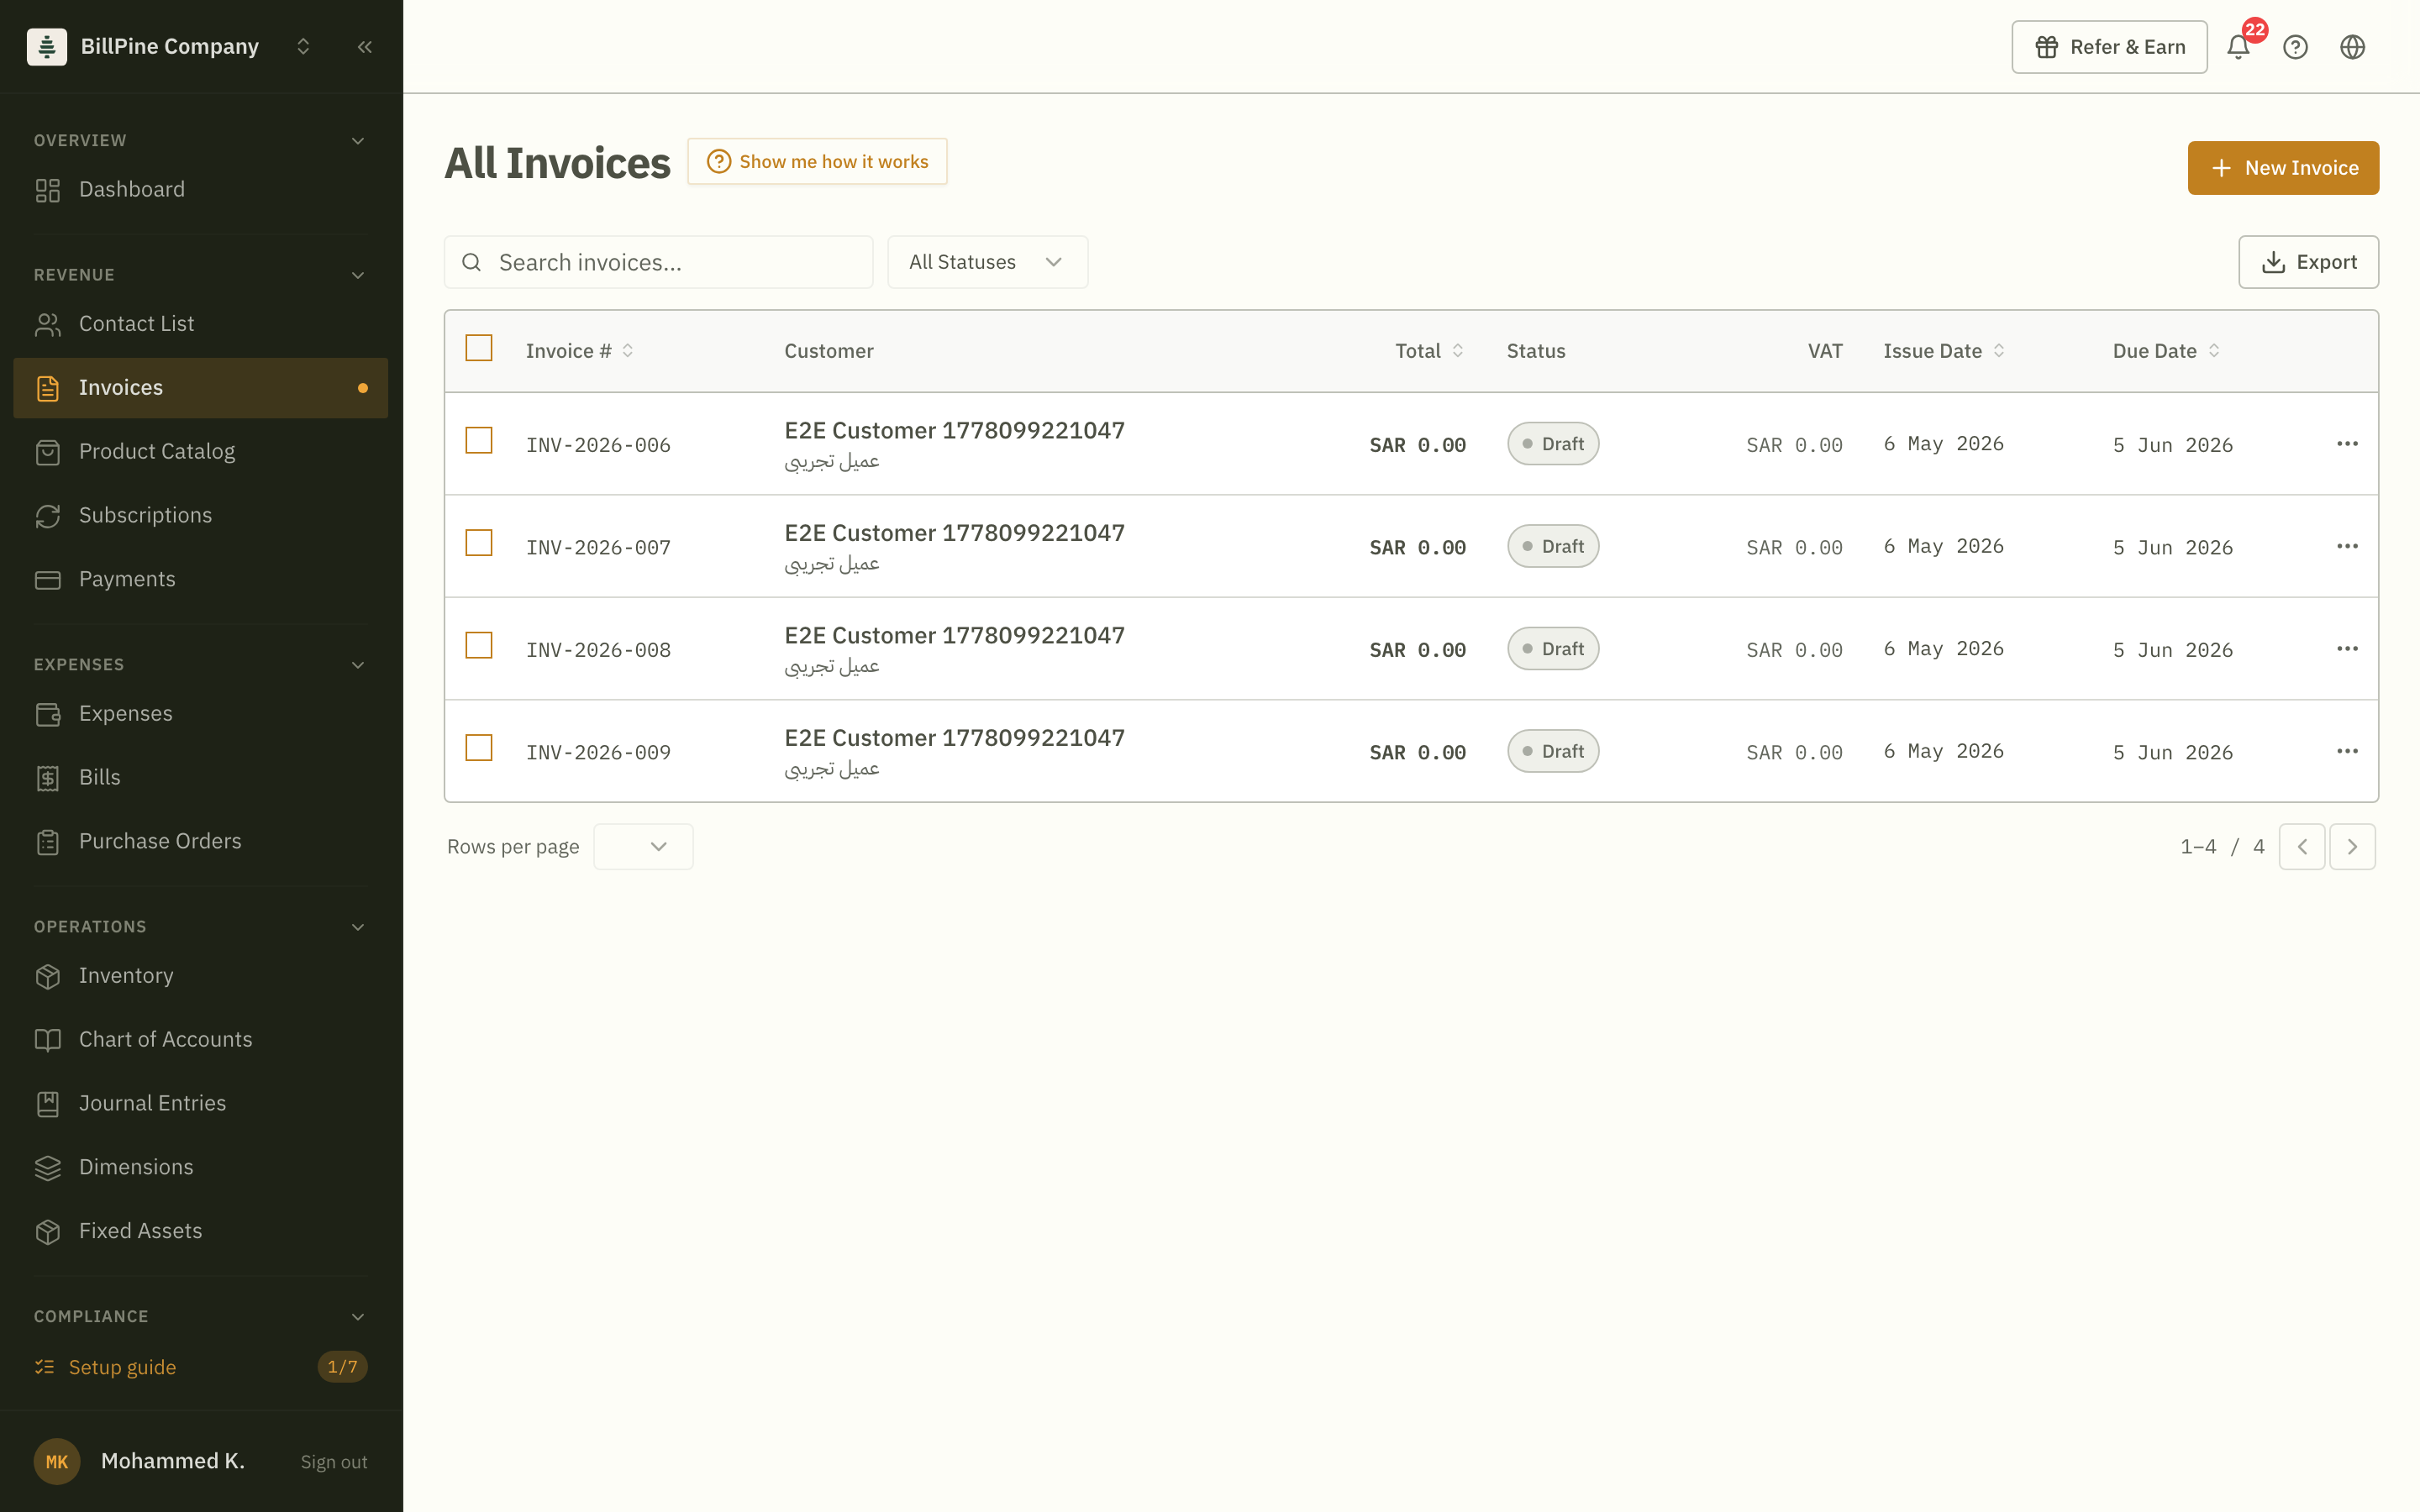Viewport: 2420px width, 1512px height.
Task: Open Dimensions
Action: [x=201, y=1168]
